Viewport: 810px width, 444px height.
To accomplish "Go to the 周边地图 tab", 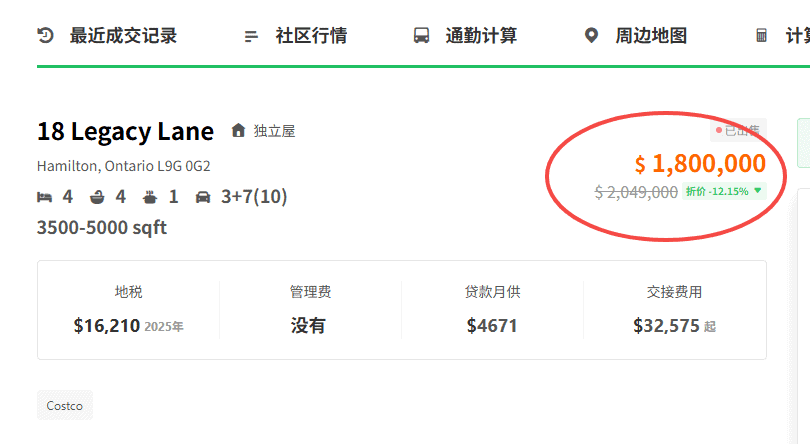I will tap(651, 36).
